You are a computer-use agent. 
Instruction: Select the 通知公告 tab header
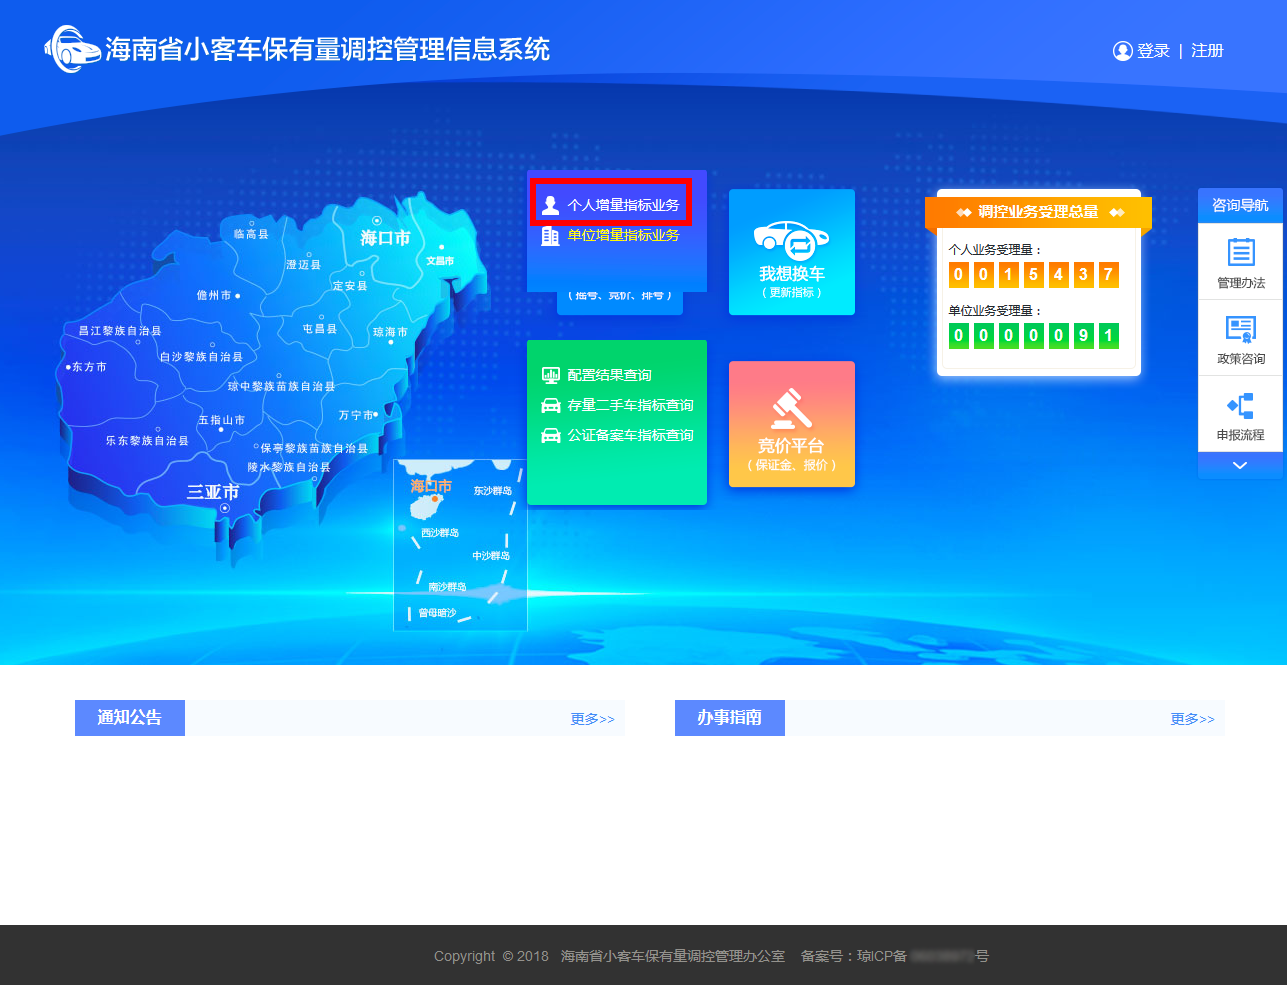coord(130,718)
